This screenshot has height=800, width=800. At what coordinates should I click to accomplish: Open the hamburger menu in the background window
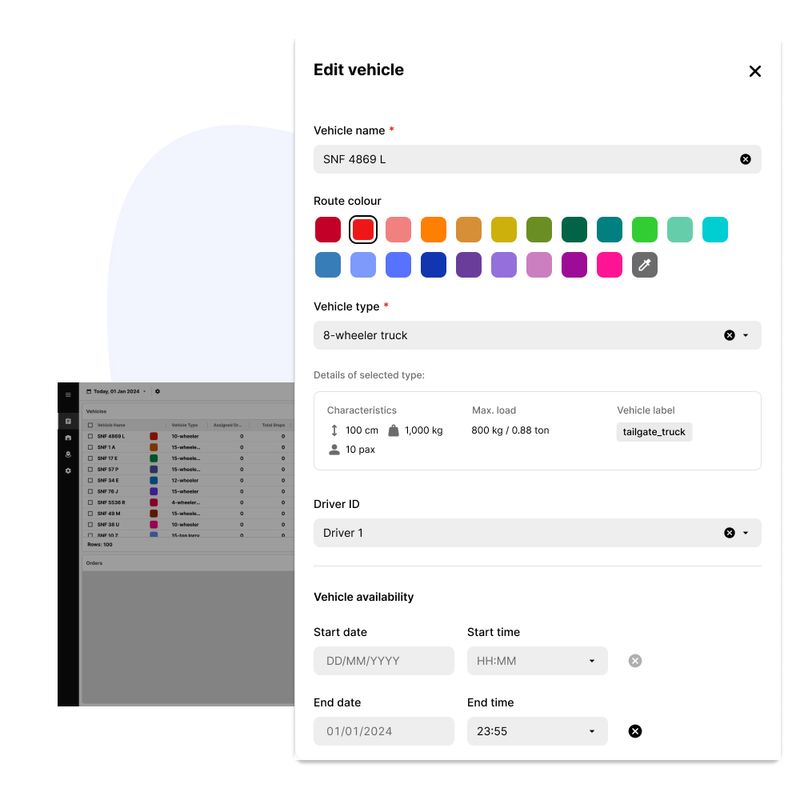tap(68, 395)
